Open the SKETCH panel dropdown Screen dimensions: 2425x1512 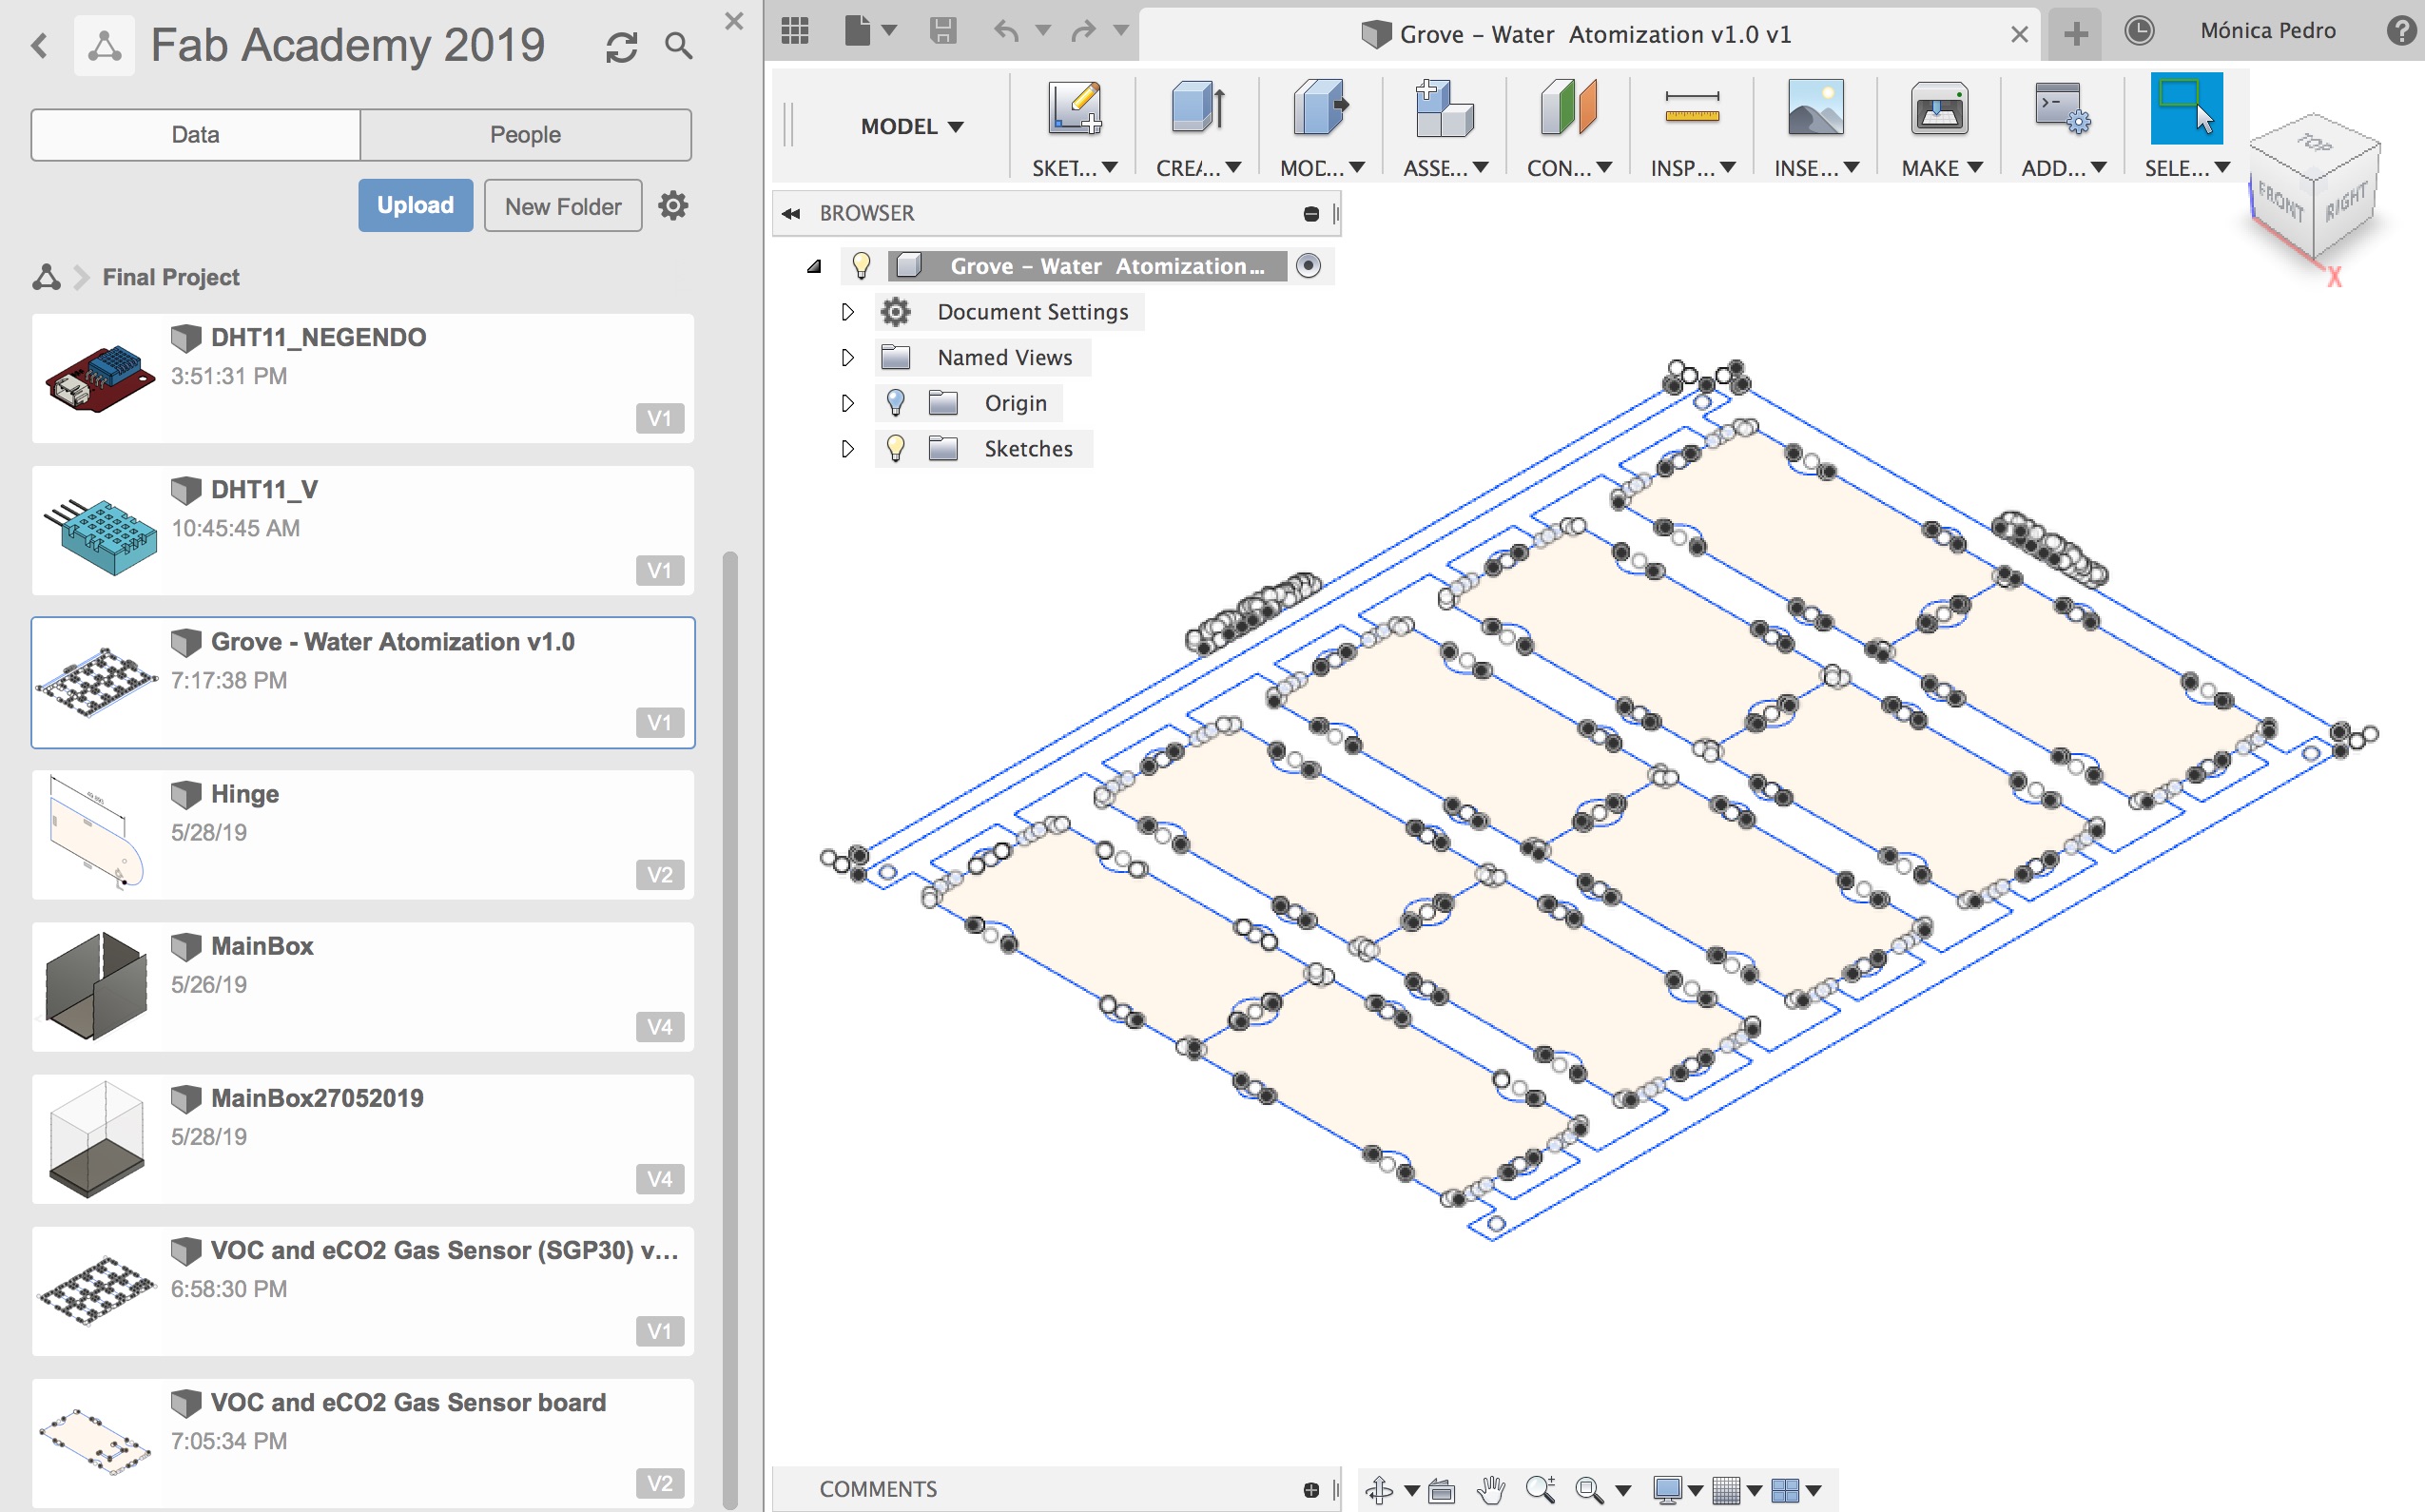[1074, 168]
